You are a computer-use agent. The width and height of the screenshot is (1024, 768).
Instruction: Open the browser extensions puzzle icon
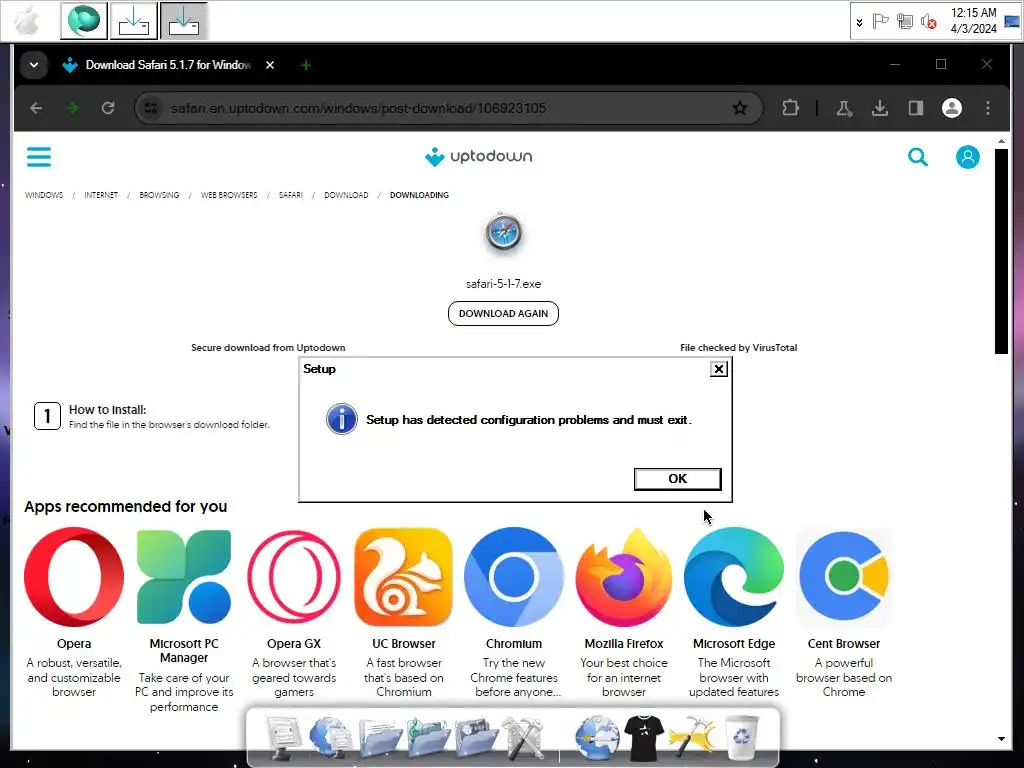tap(790, 108)
